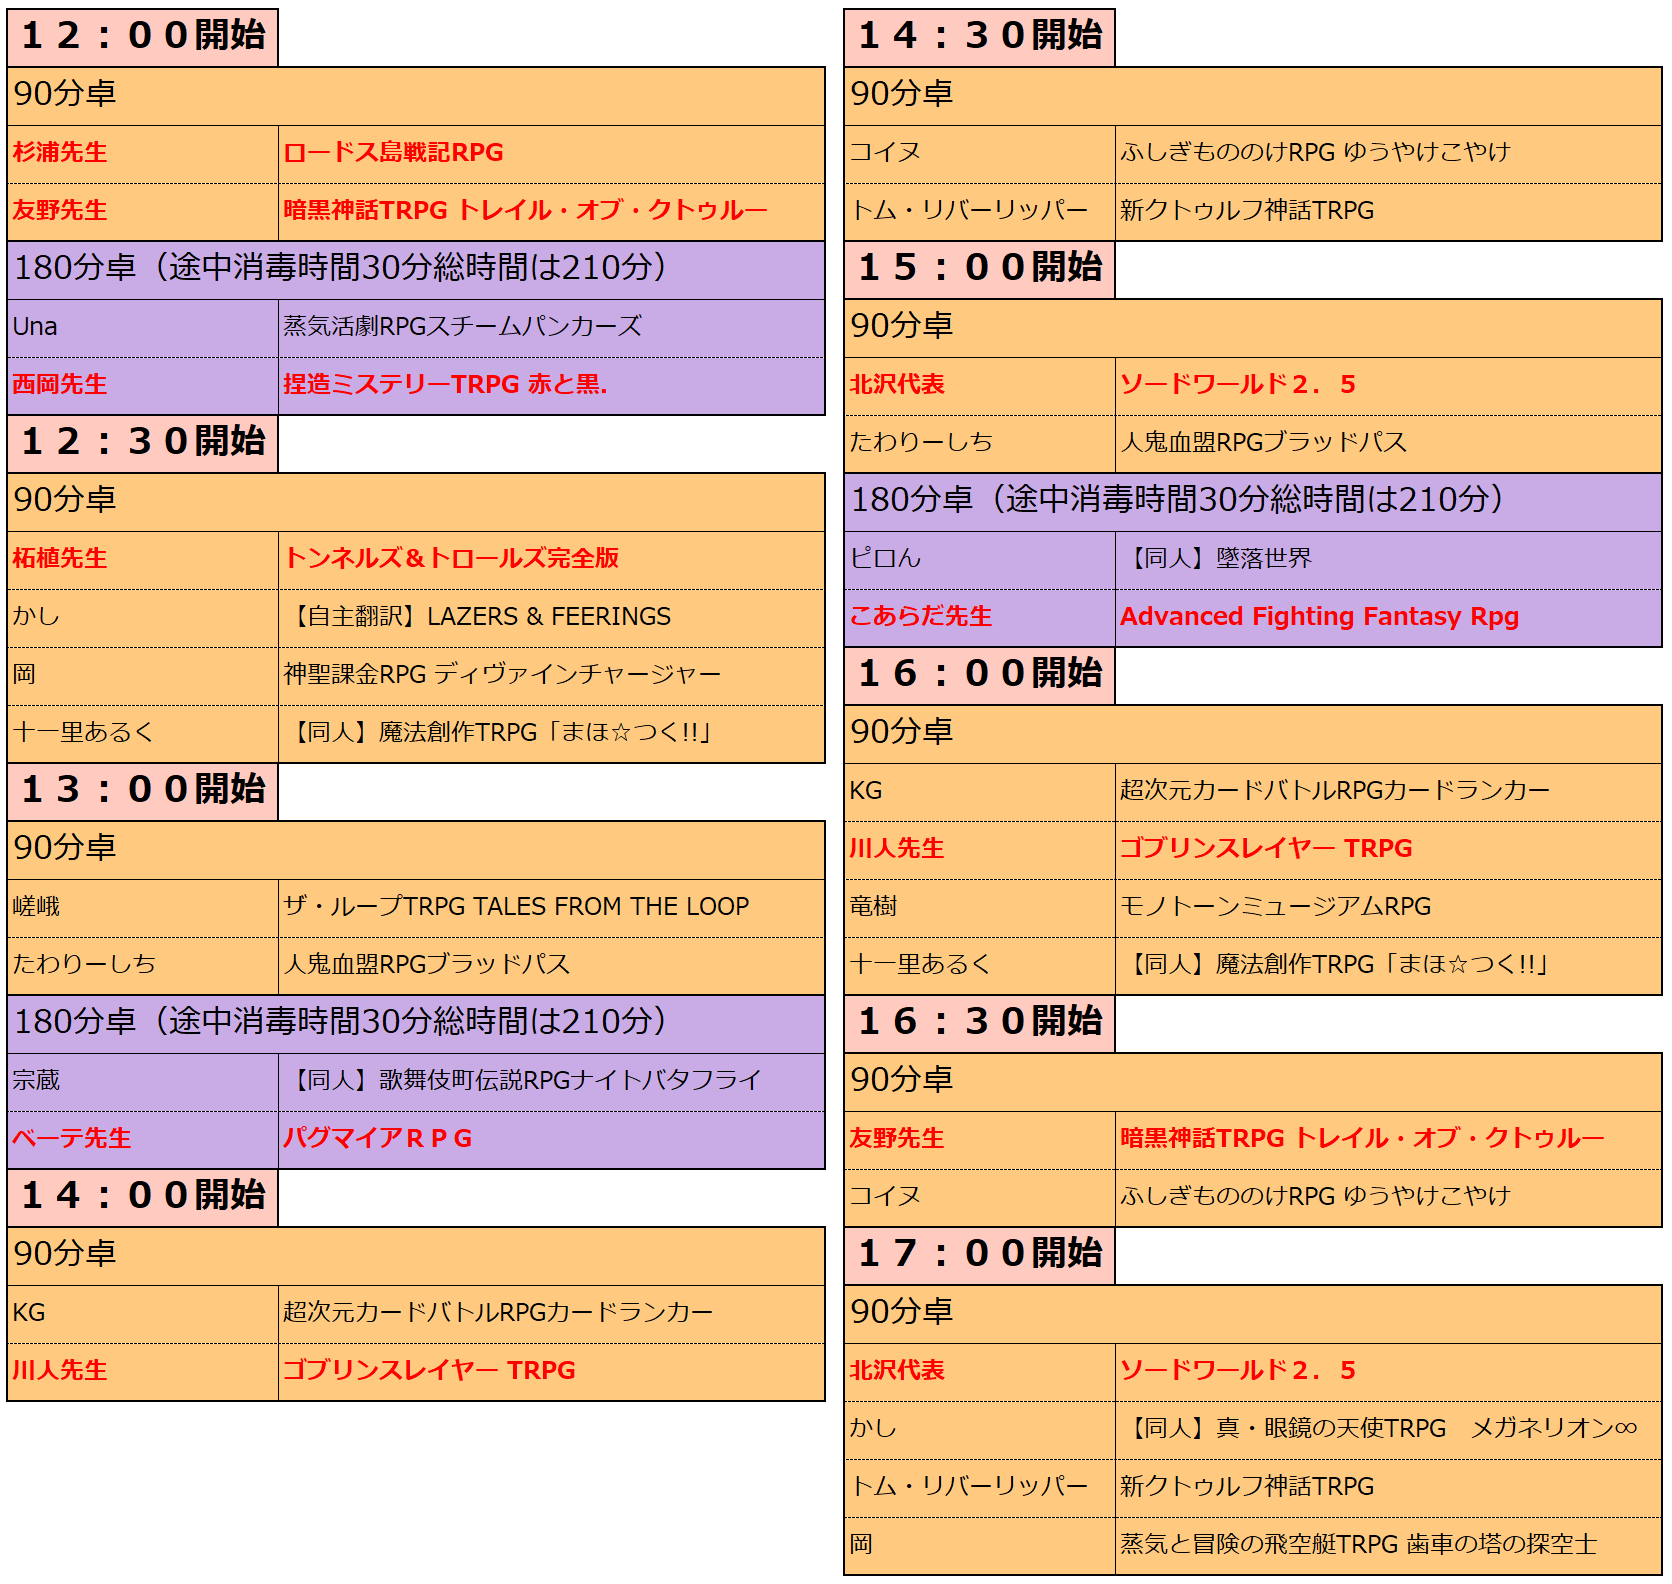The image size is (1672, 1584).
Task: Click 180分卓 header in the 13:00 section
Action: coord(416,1023)
